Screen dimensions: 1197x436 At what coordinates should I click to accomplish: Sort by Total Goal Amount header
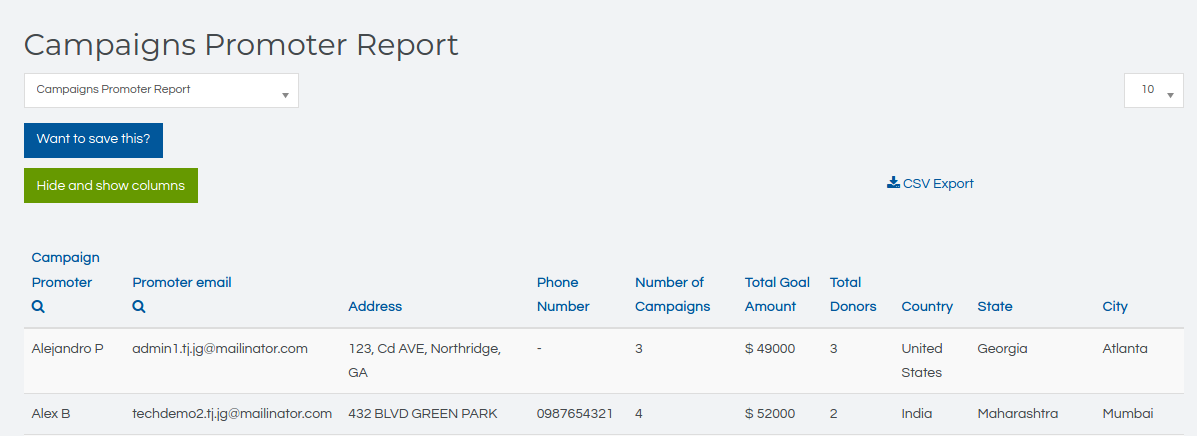click(777, 294)
